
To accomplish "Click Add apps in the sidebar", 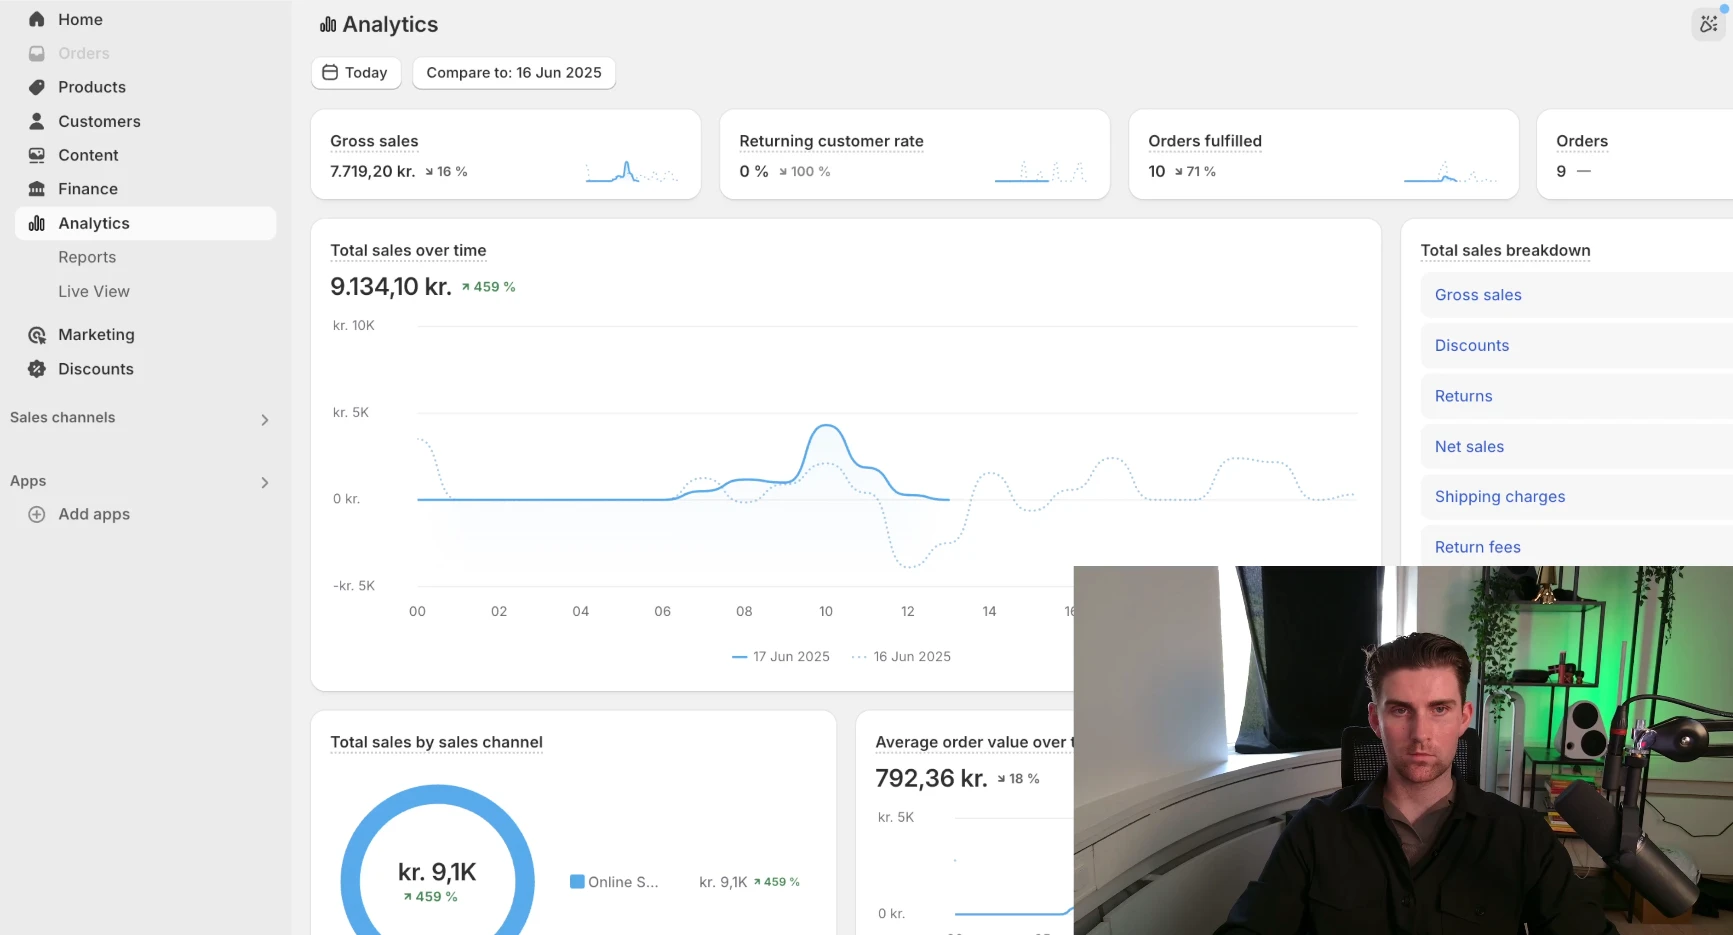I will 94,514.
